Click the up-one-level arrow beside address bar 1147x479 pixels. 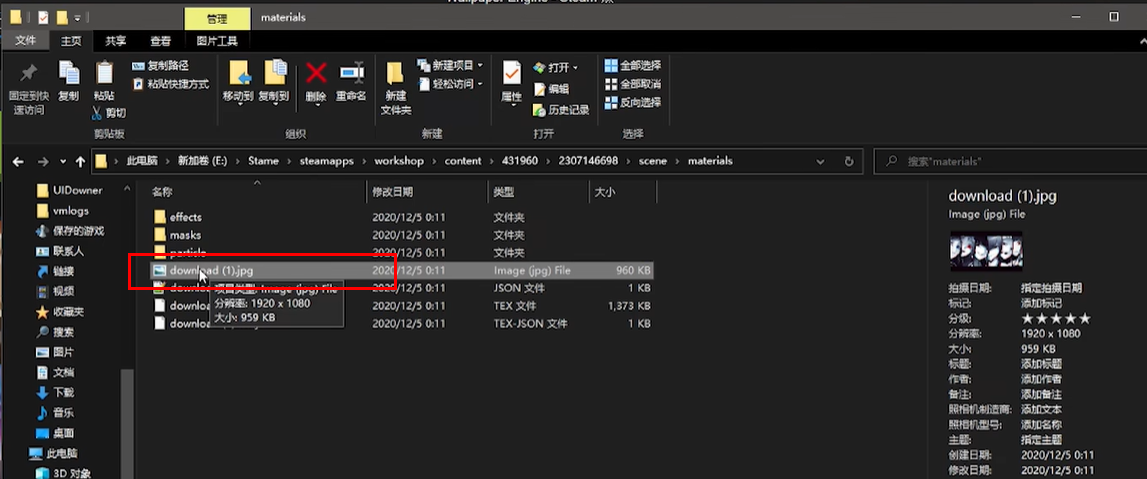(x=79, y=161)
